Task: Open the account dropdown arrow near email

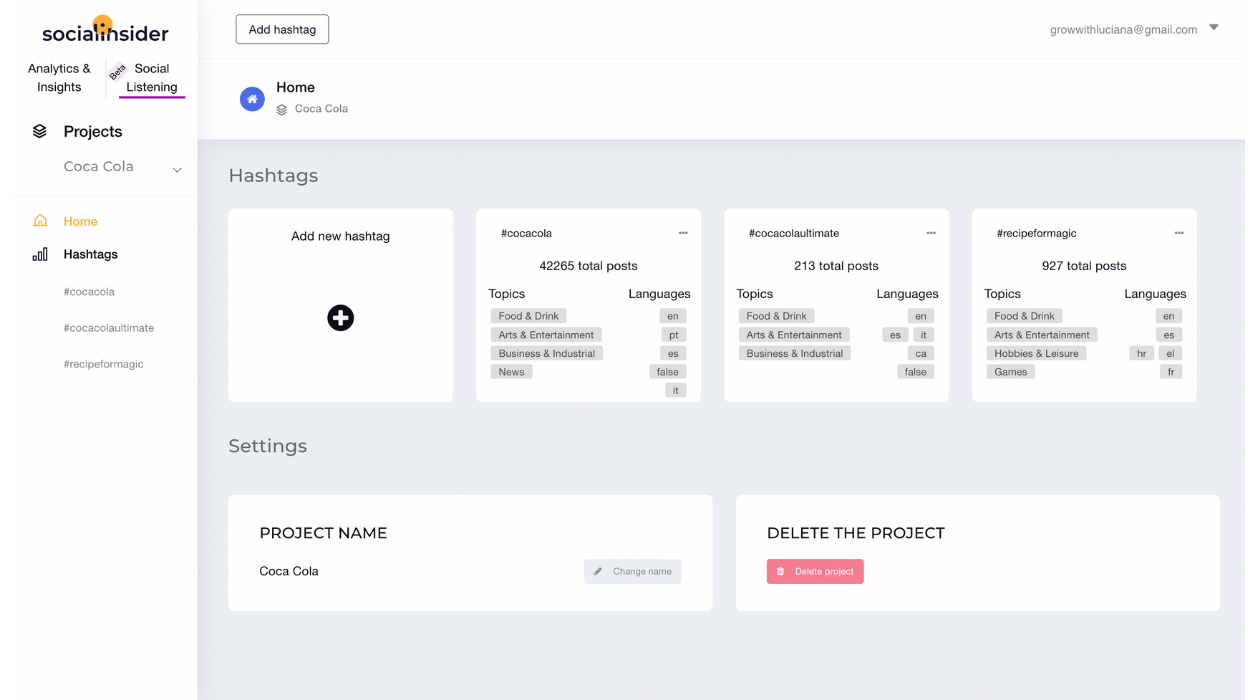Action: [1214, 28]
